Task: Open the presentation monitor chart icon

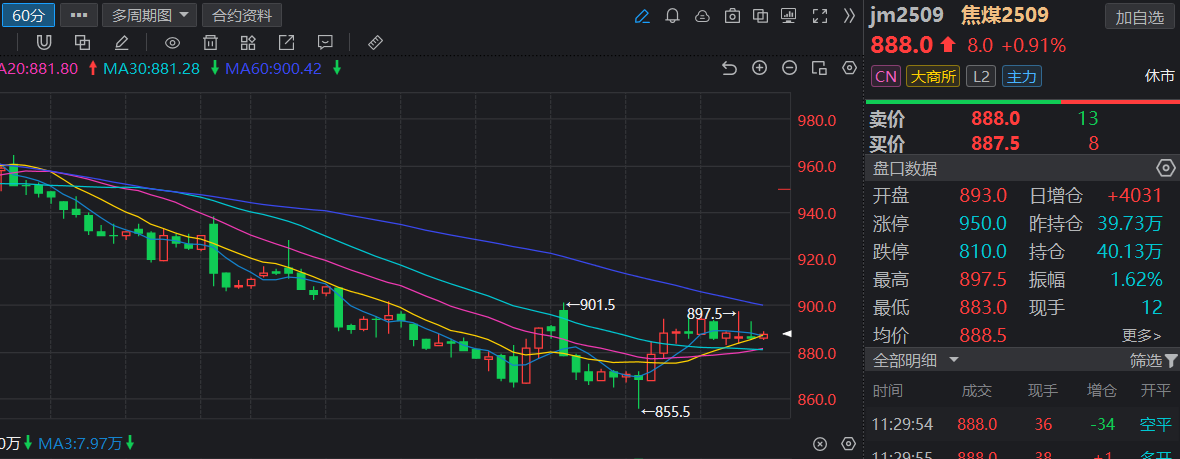Action: [x=789, y=16]
